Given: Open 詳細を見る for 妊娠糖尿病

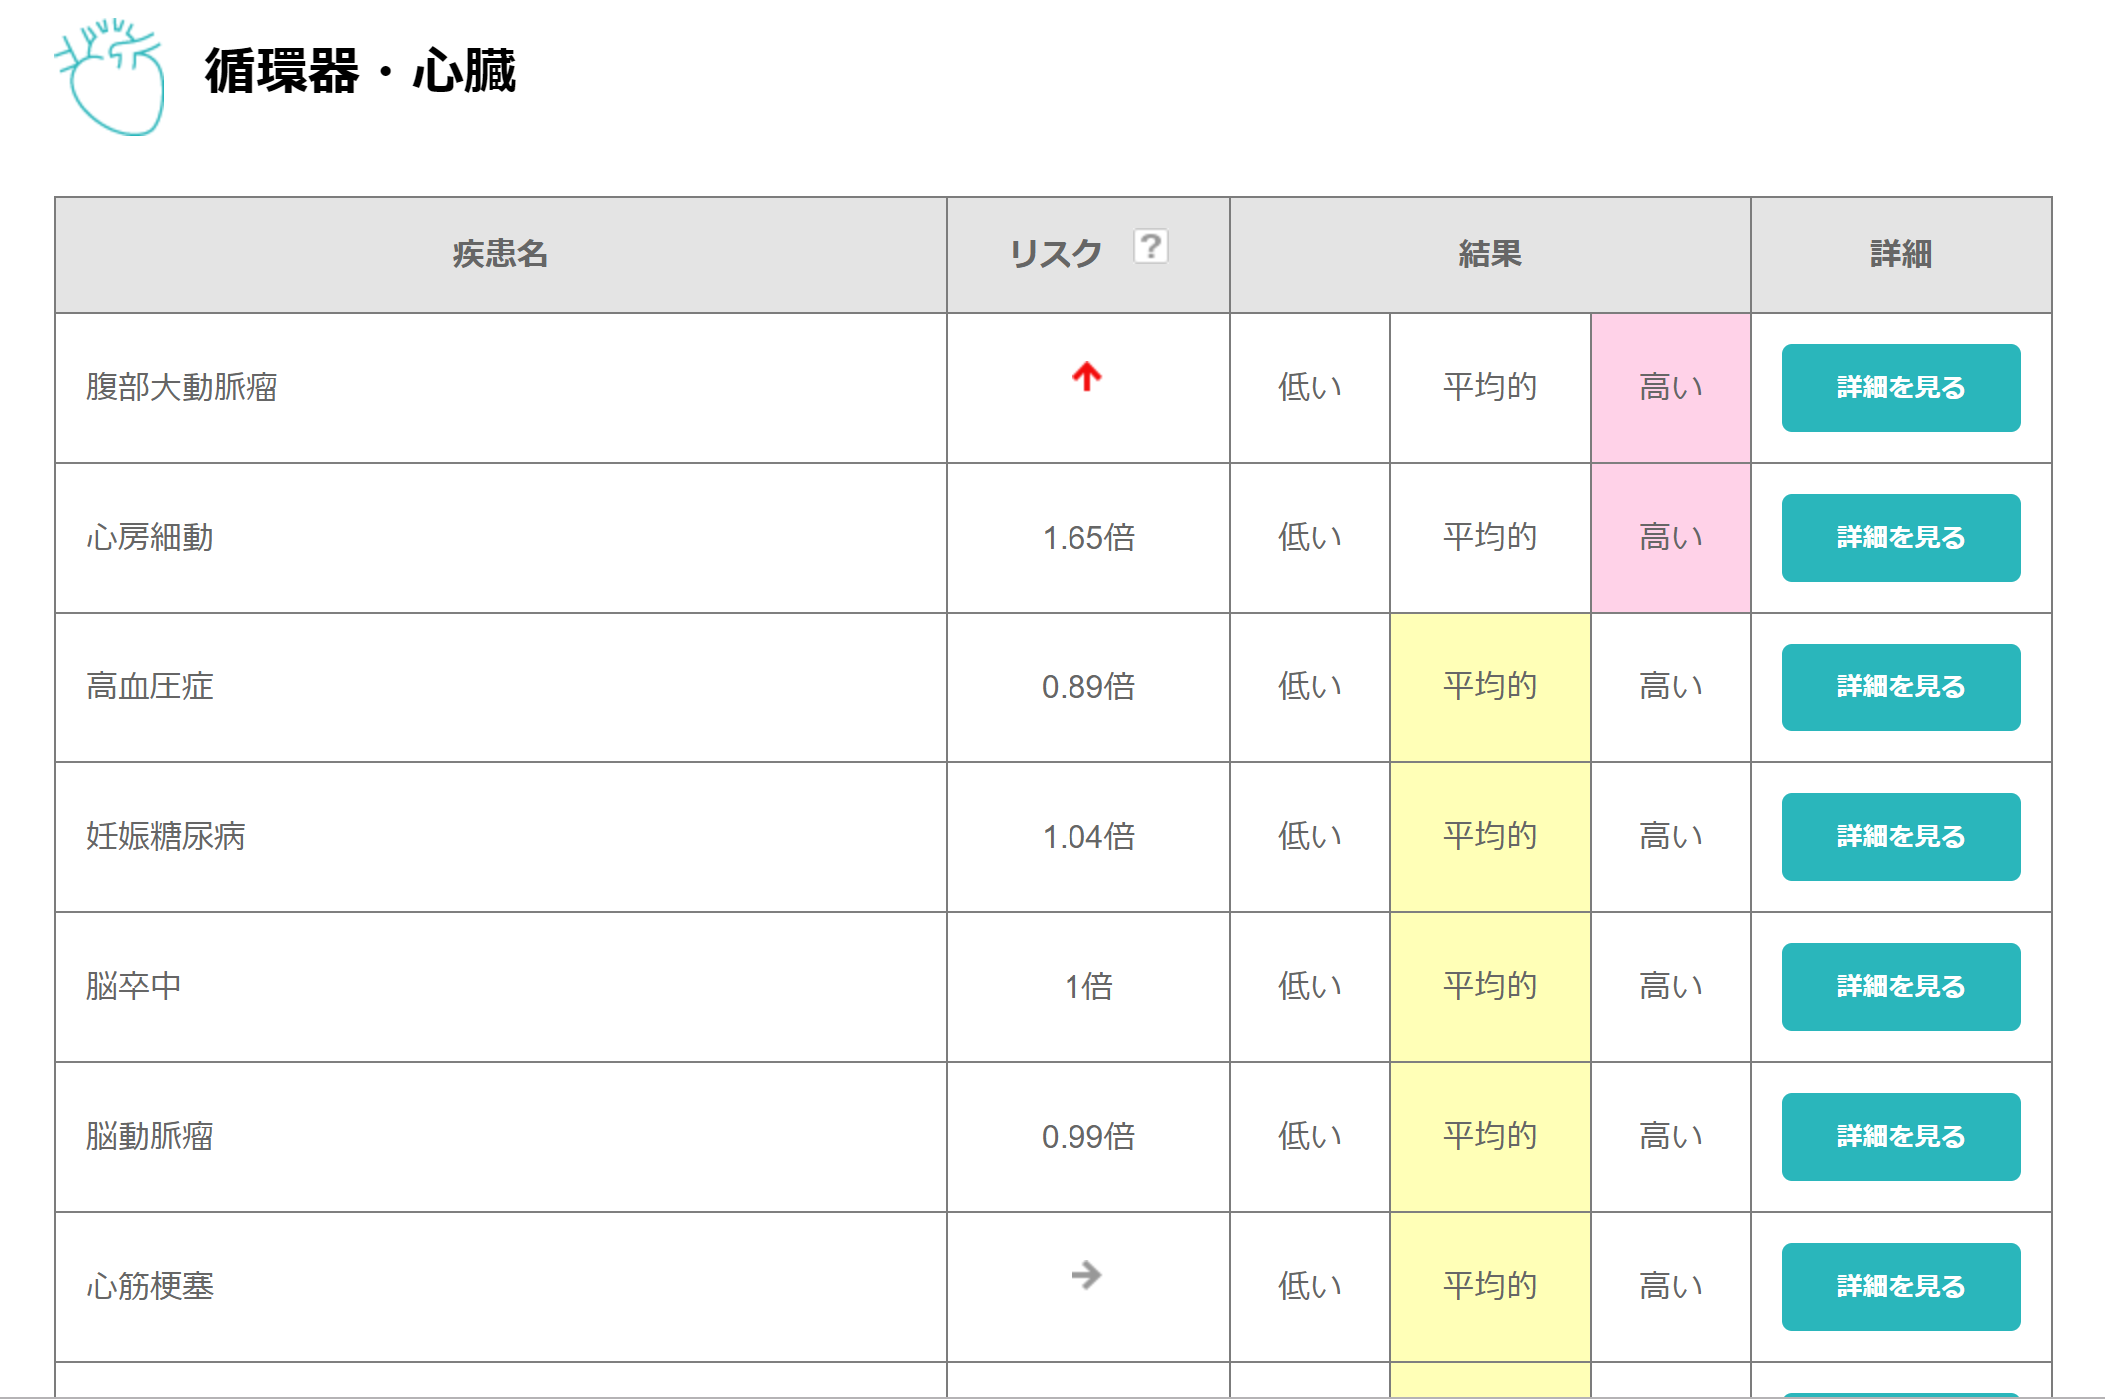Looking at the screenshot, I should coord(1901,837).
